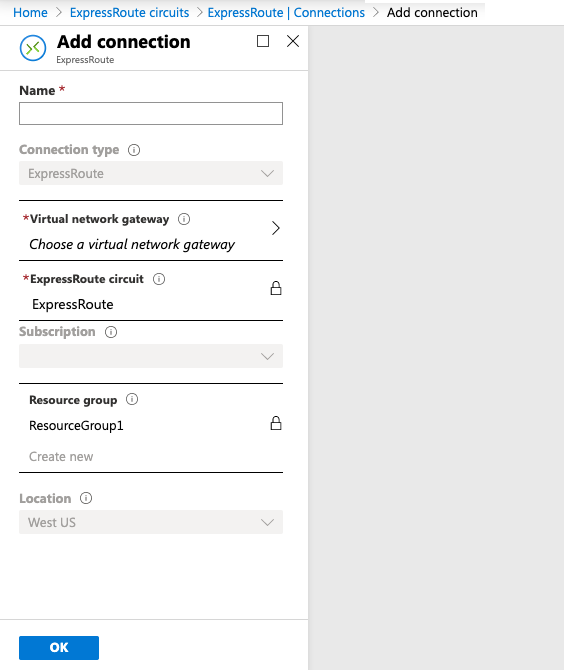Click the Add connection title heading
This screenshot has height=670, width=564.
point(124,42)
